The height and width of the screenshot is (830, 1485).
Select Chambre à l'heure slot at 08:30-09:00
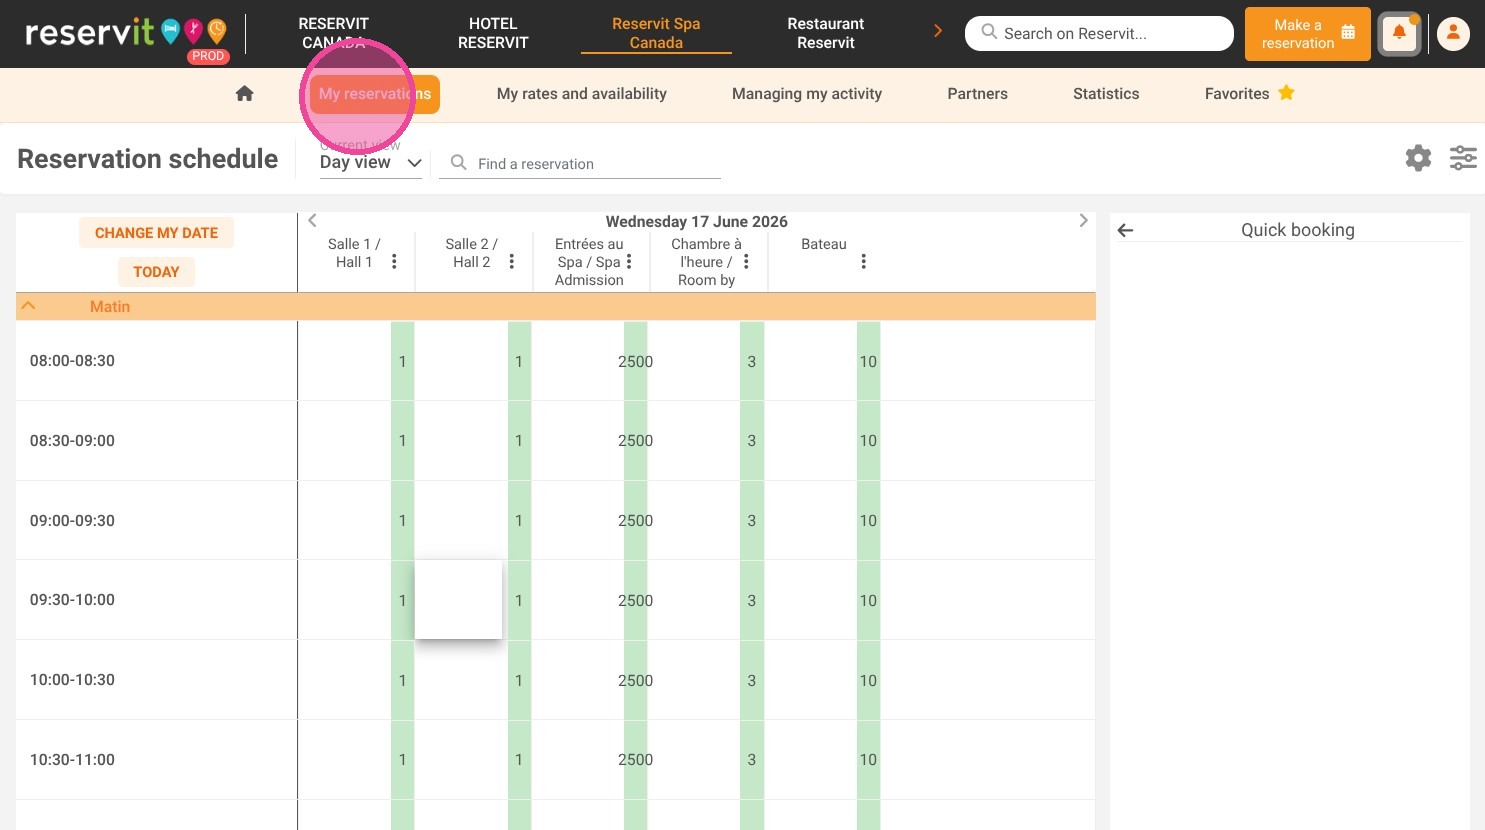752,440
